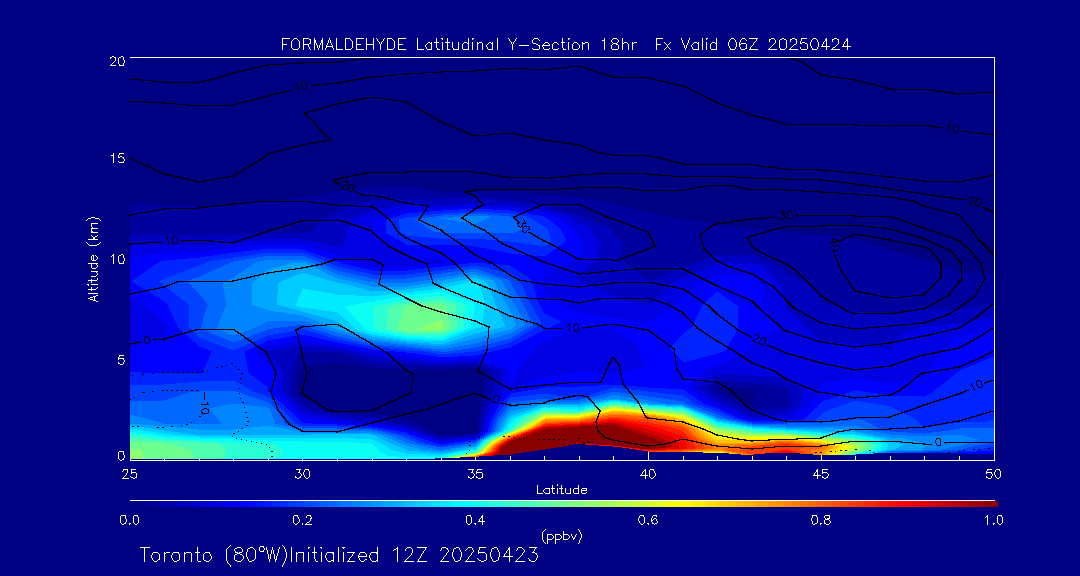Click altitude tick label 15
This screenshot has height=576, width=1080.
117,158
